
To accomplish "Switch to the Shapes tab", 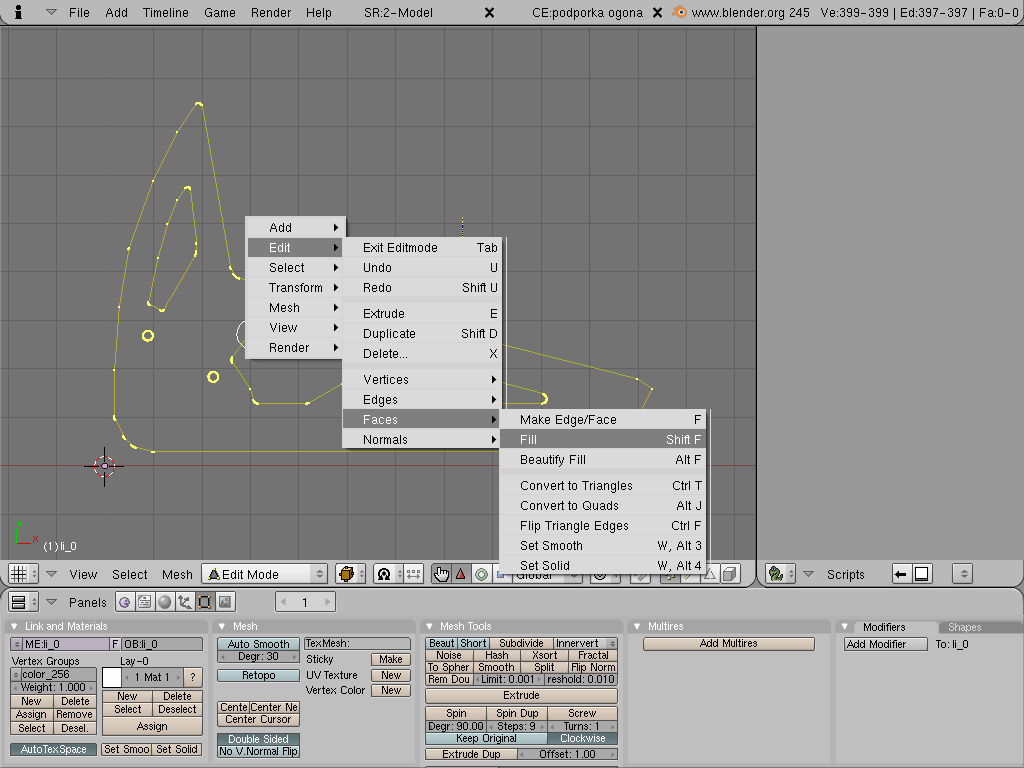I will 965,627.
